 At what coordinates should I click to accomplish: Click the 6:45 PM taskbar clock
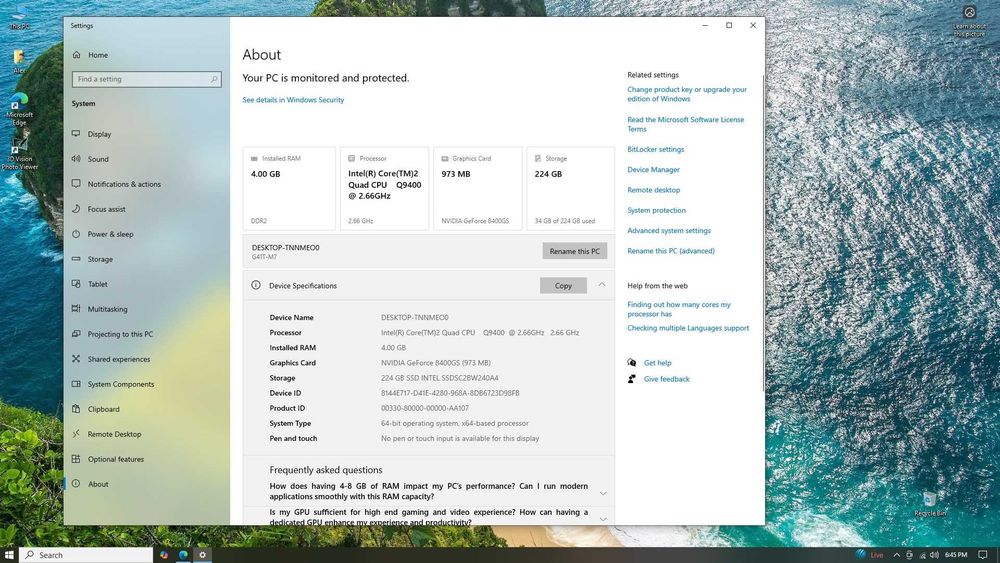956,555
